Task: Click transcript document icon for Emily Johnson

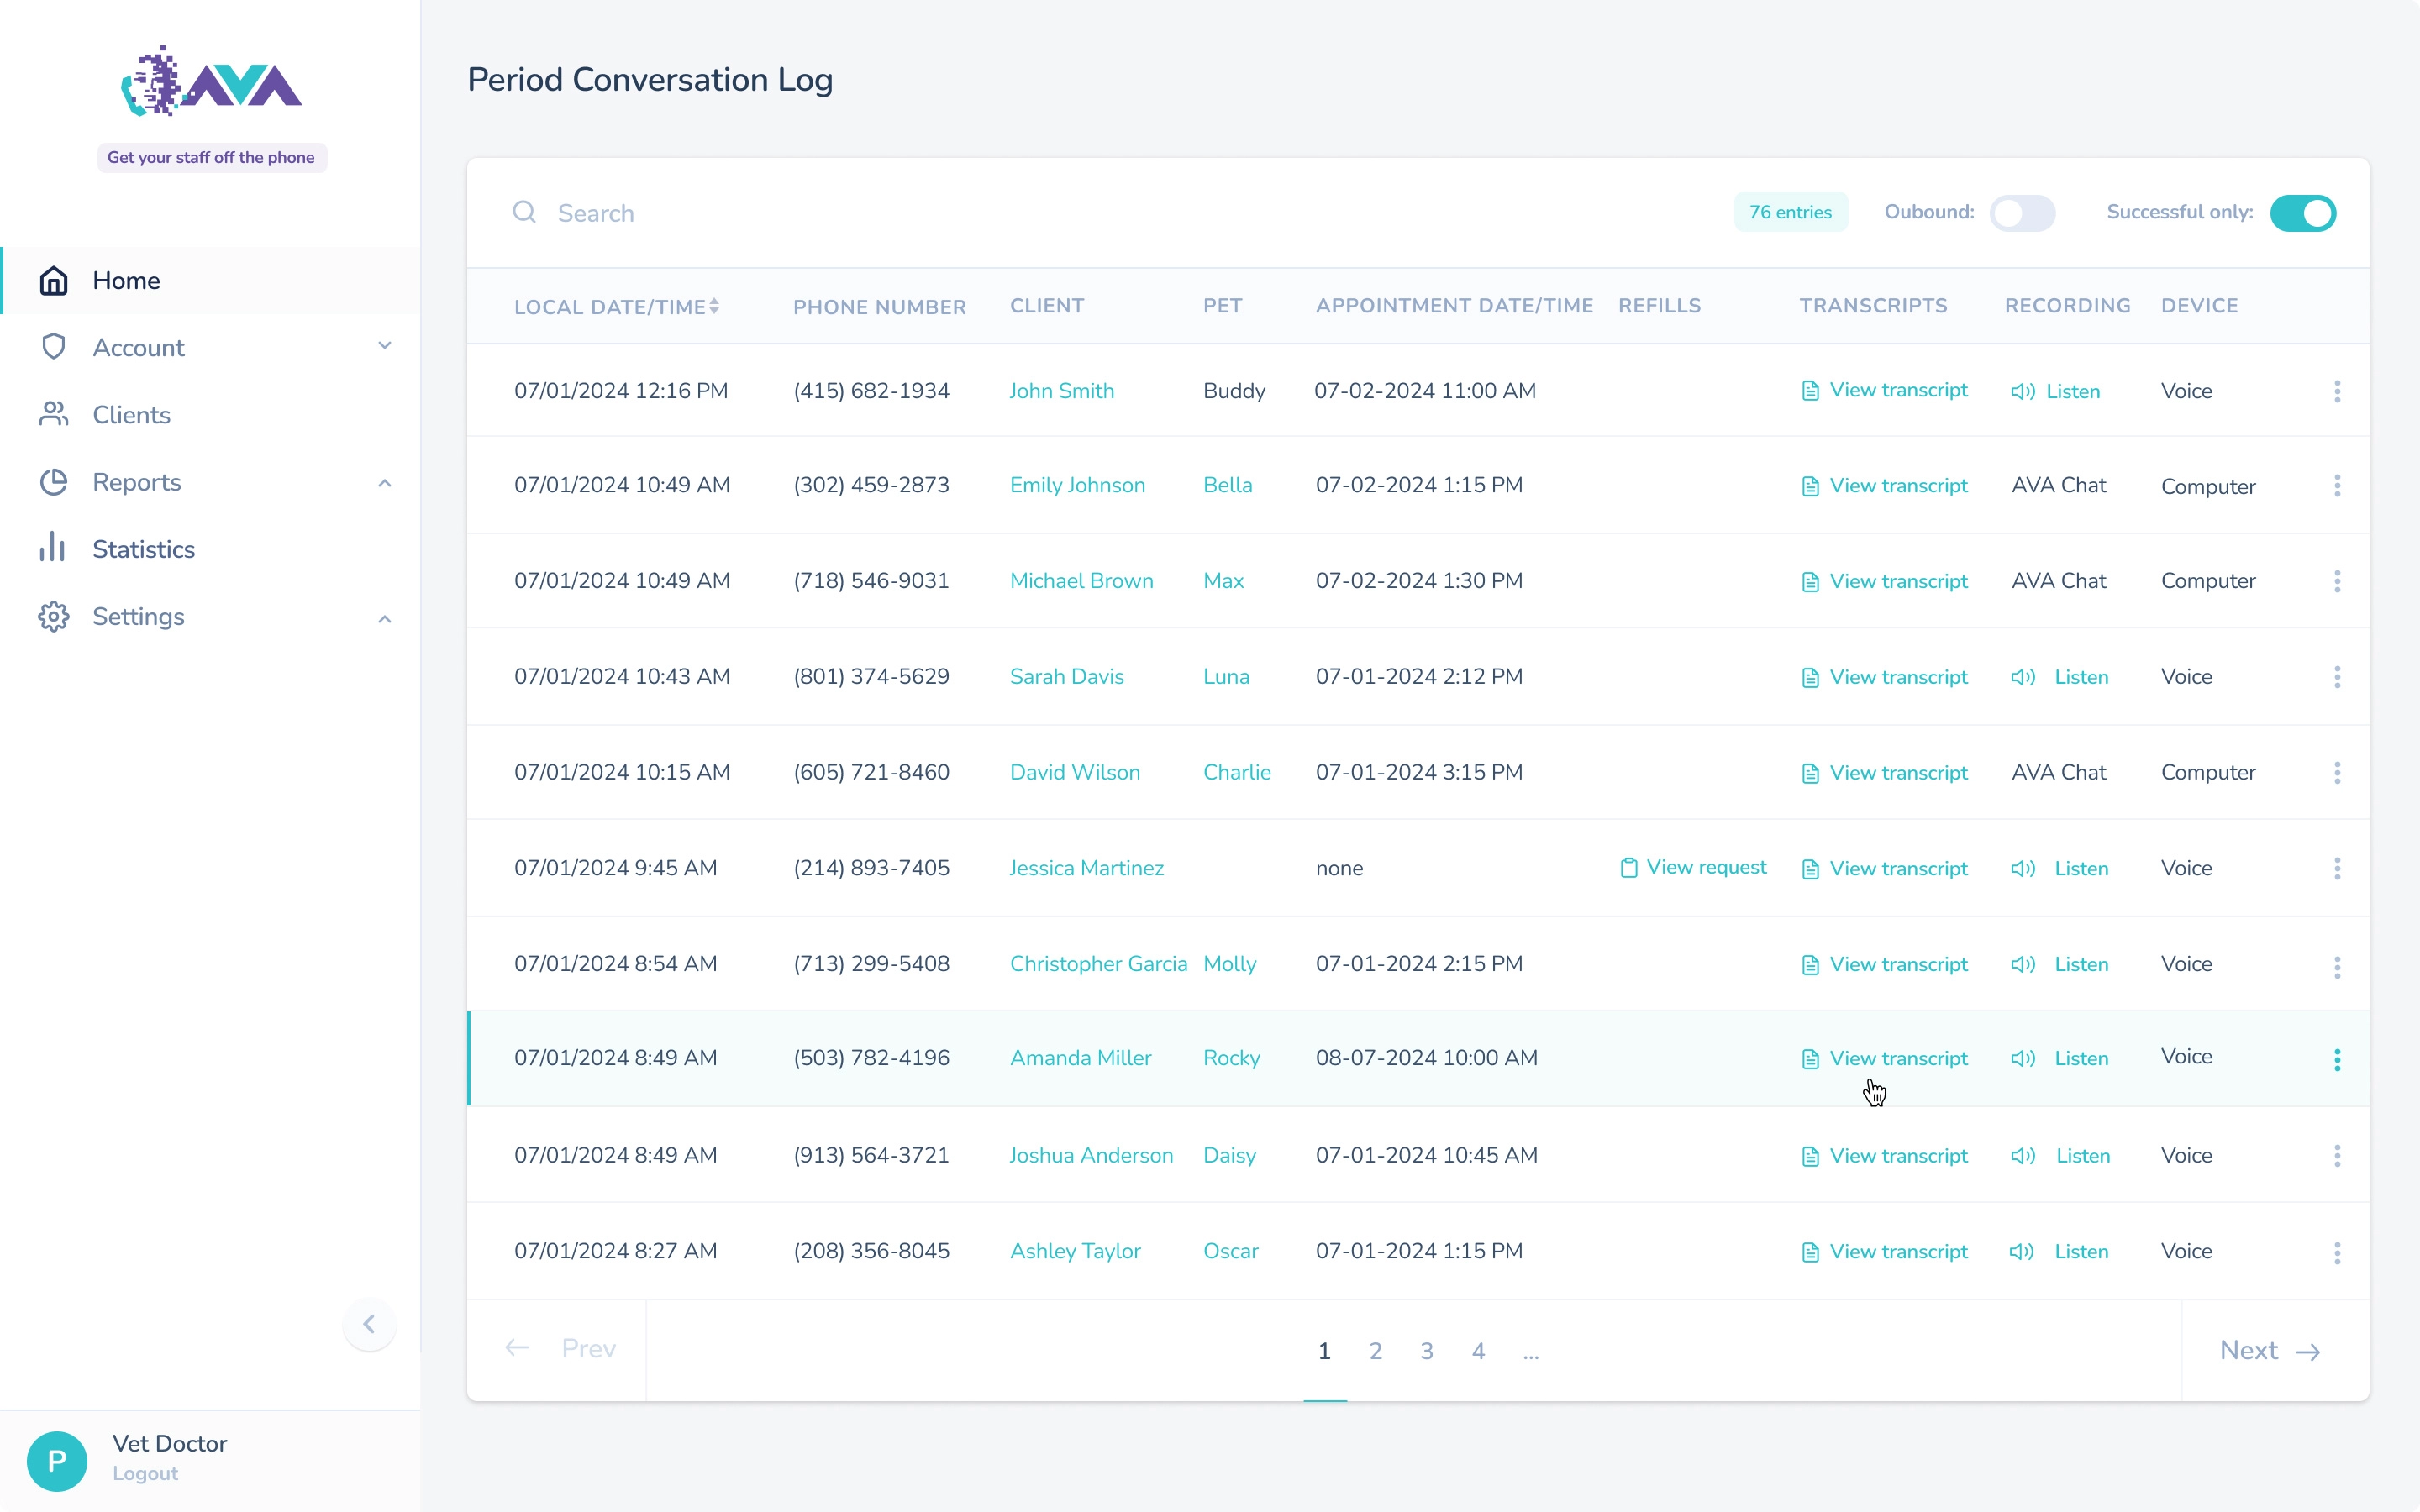Action: click(1810, 486)
